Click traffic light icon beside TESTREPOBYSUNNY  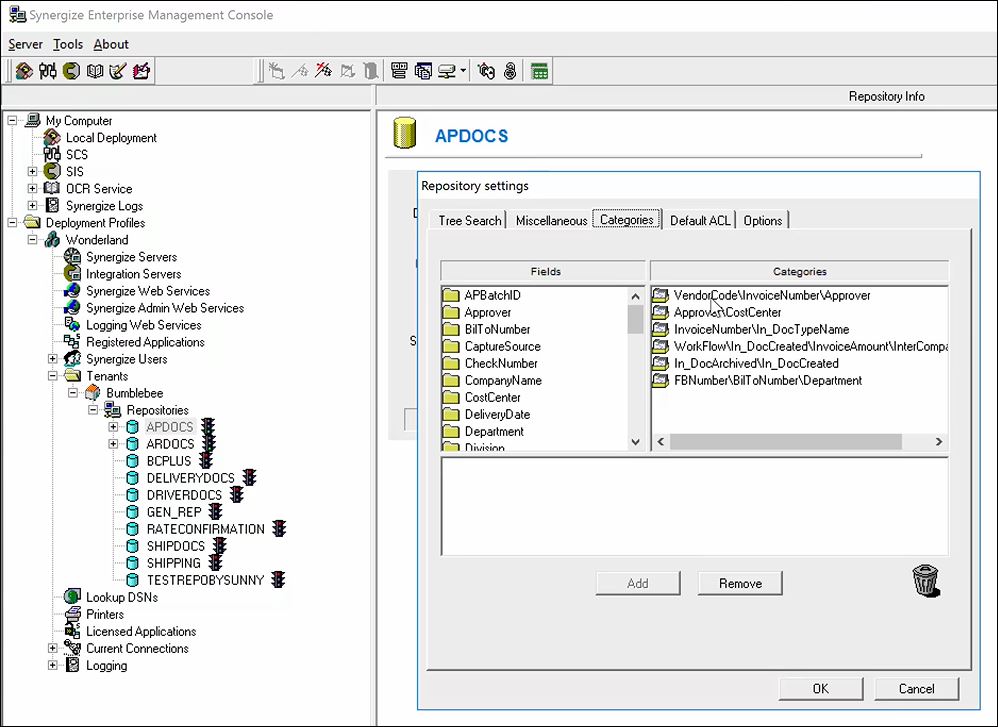pyautogui.click(x=278, y=580)
